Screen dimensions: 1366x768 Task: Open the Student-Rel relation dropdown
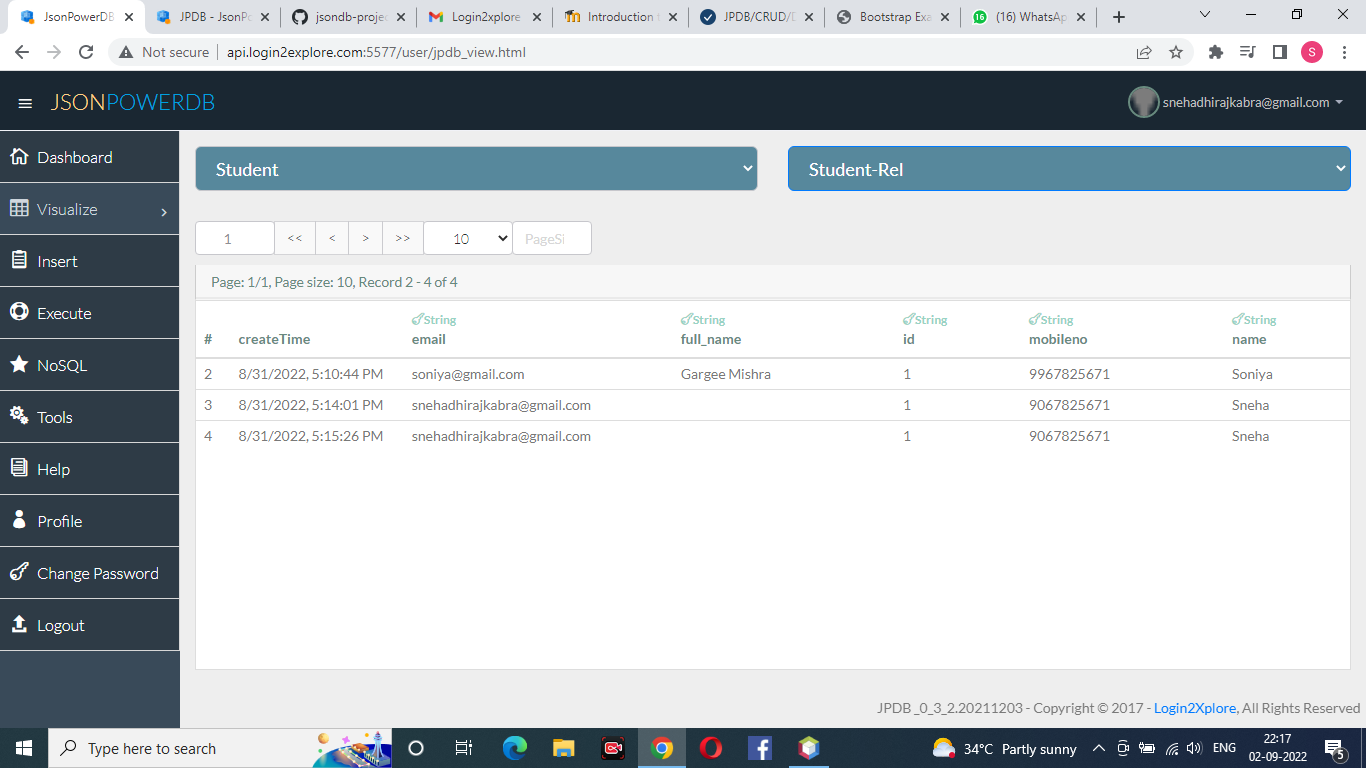[1069, 168]
